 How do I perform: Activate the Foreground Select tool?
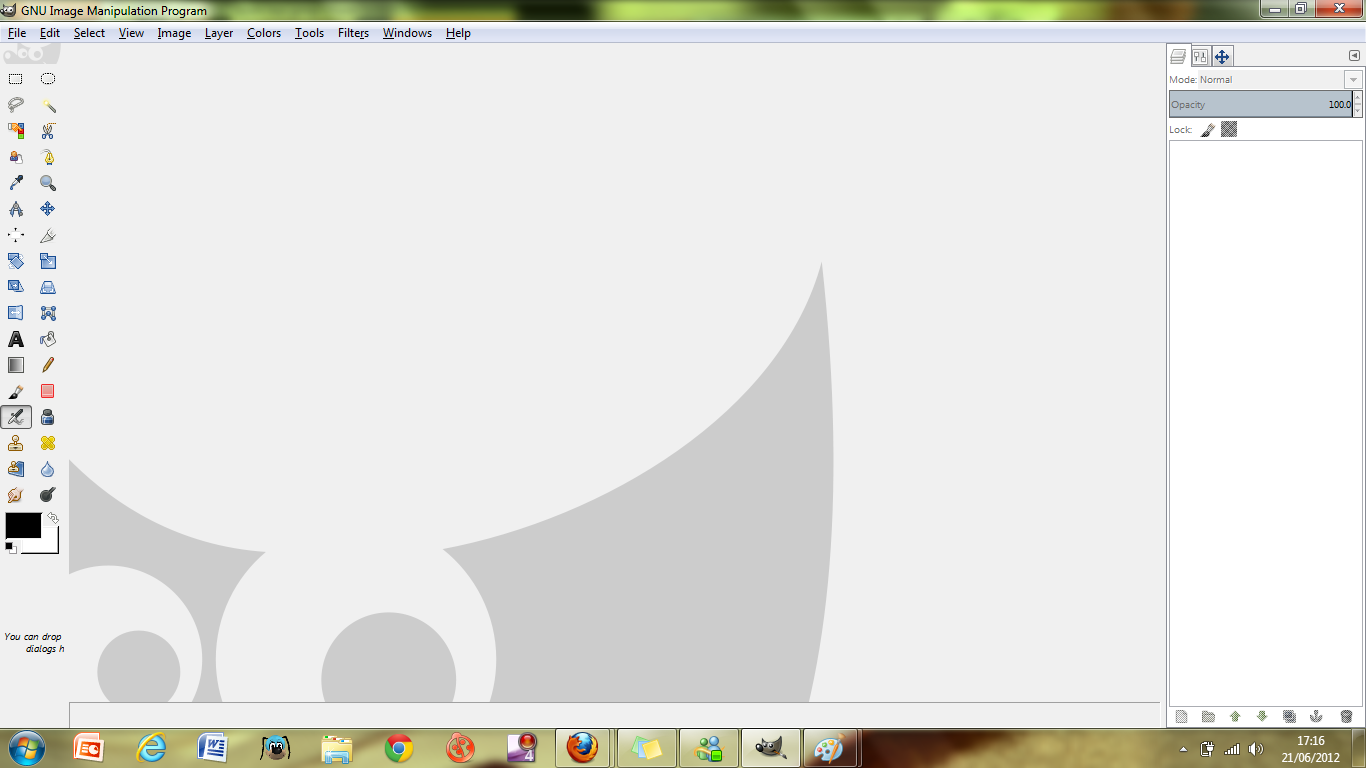(16, 157)
